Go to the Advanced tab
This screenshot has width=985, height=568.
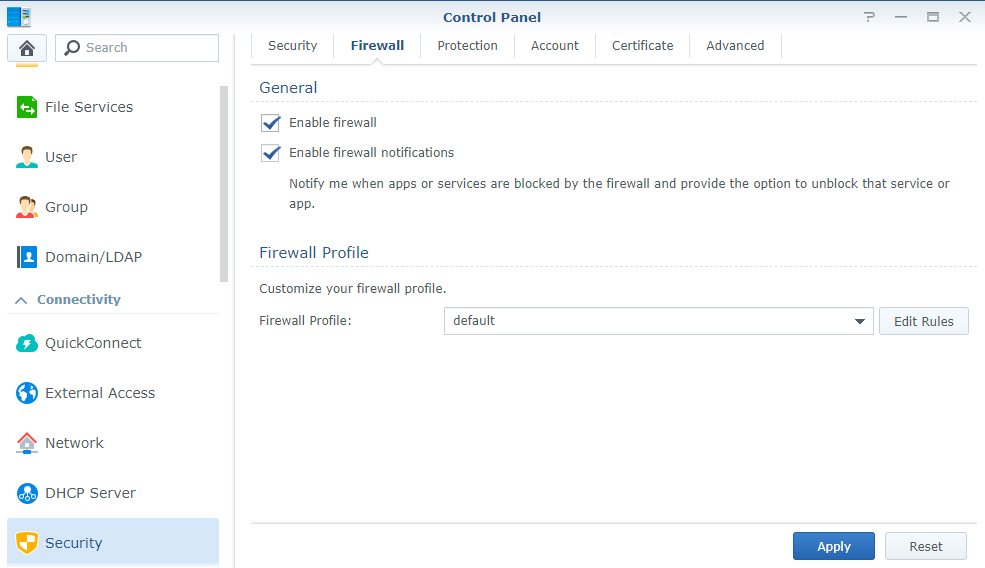tap(735, 46)
